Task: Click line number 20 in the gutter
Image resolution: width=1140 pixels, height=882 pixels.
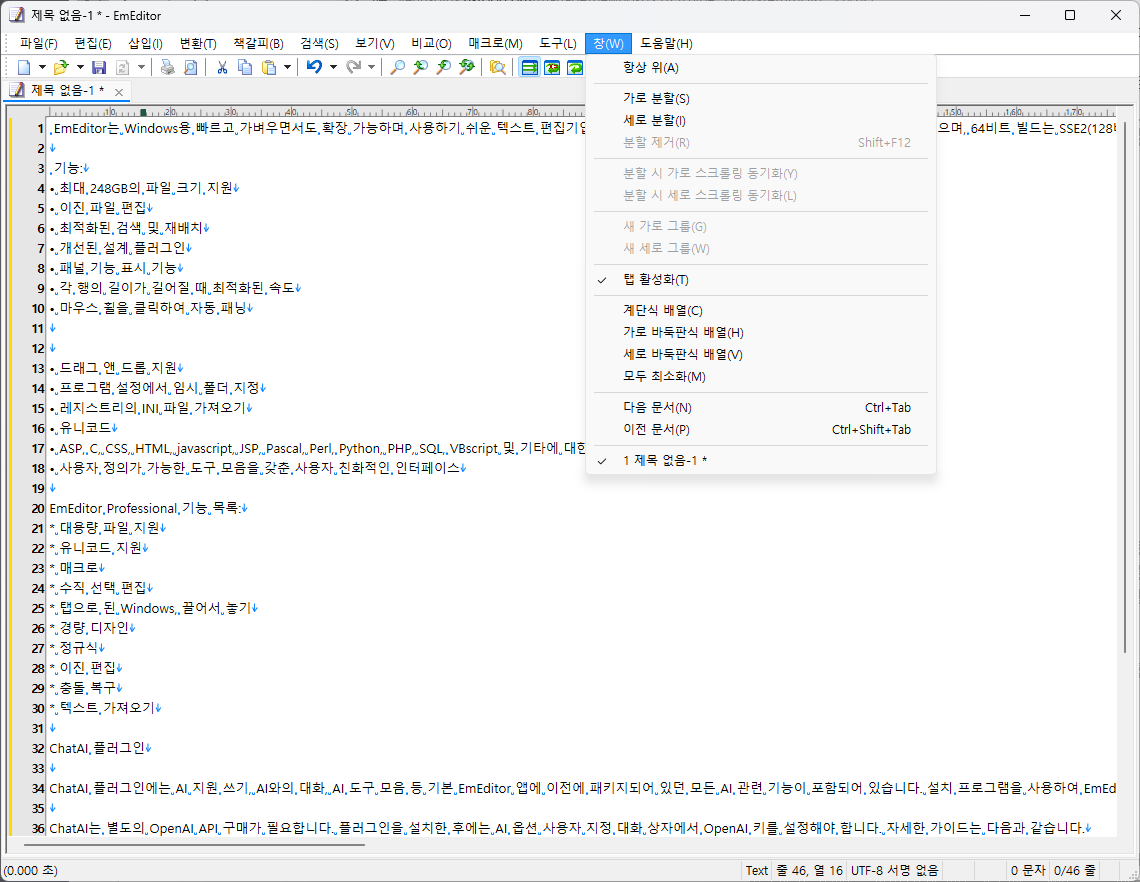Action: click(38, 508)
